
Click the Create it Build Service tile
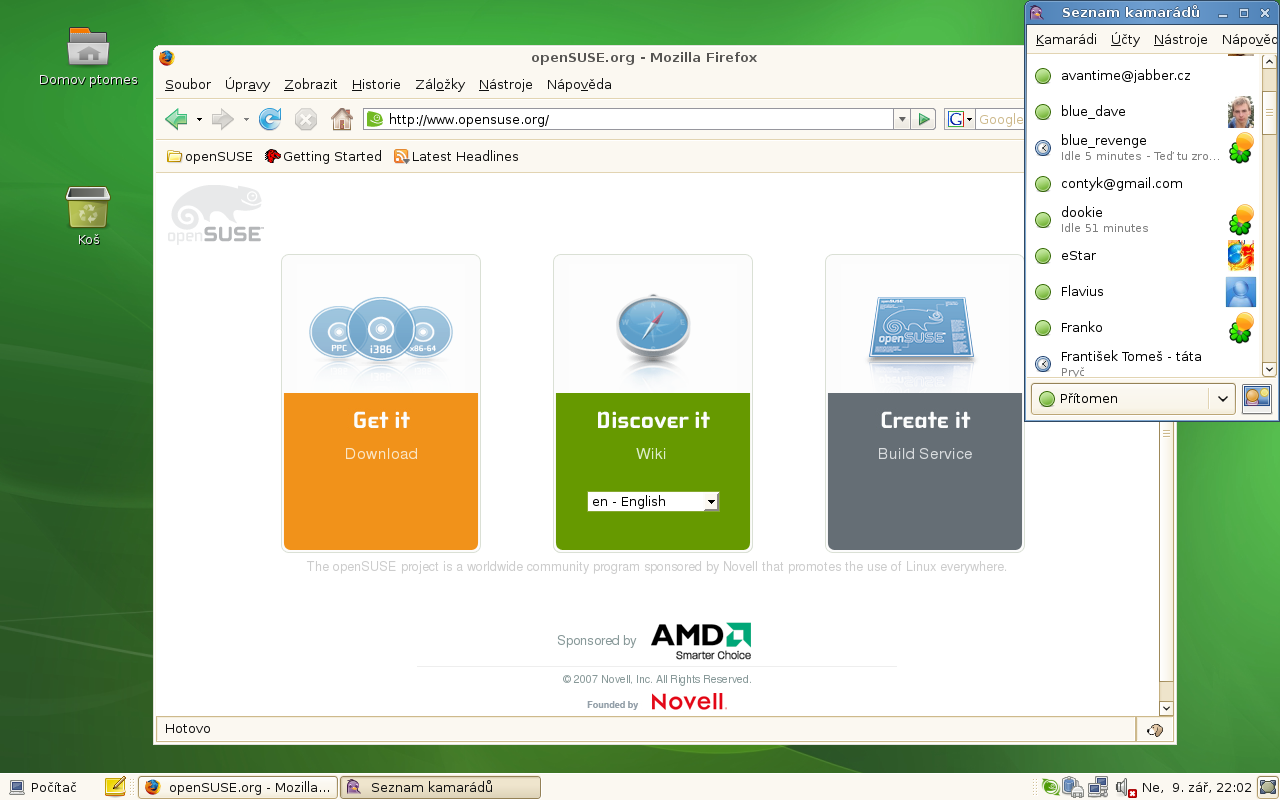[925, 403]
